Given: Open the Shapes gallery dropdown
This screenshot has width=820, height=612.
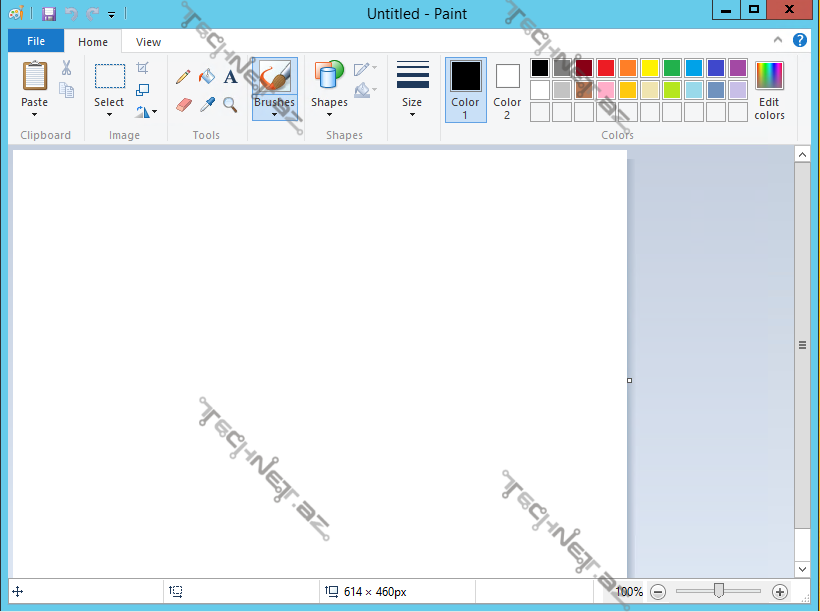Looking at the screenshot, I should point(329,90).
